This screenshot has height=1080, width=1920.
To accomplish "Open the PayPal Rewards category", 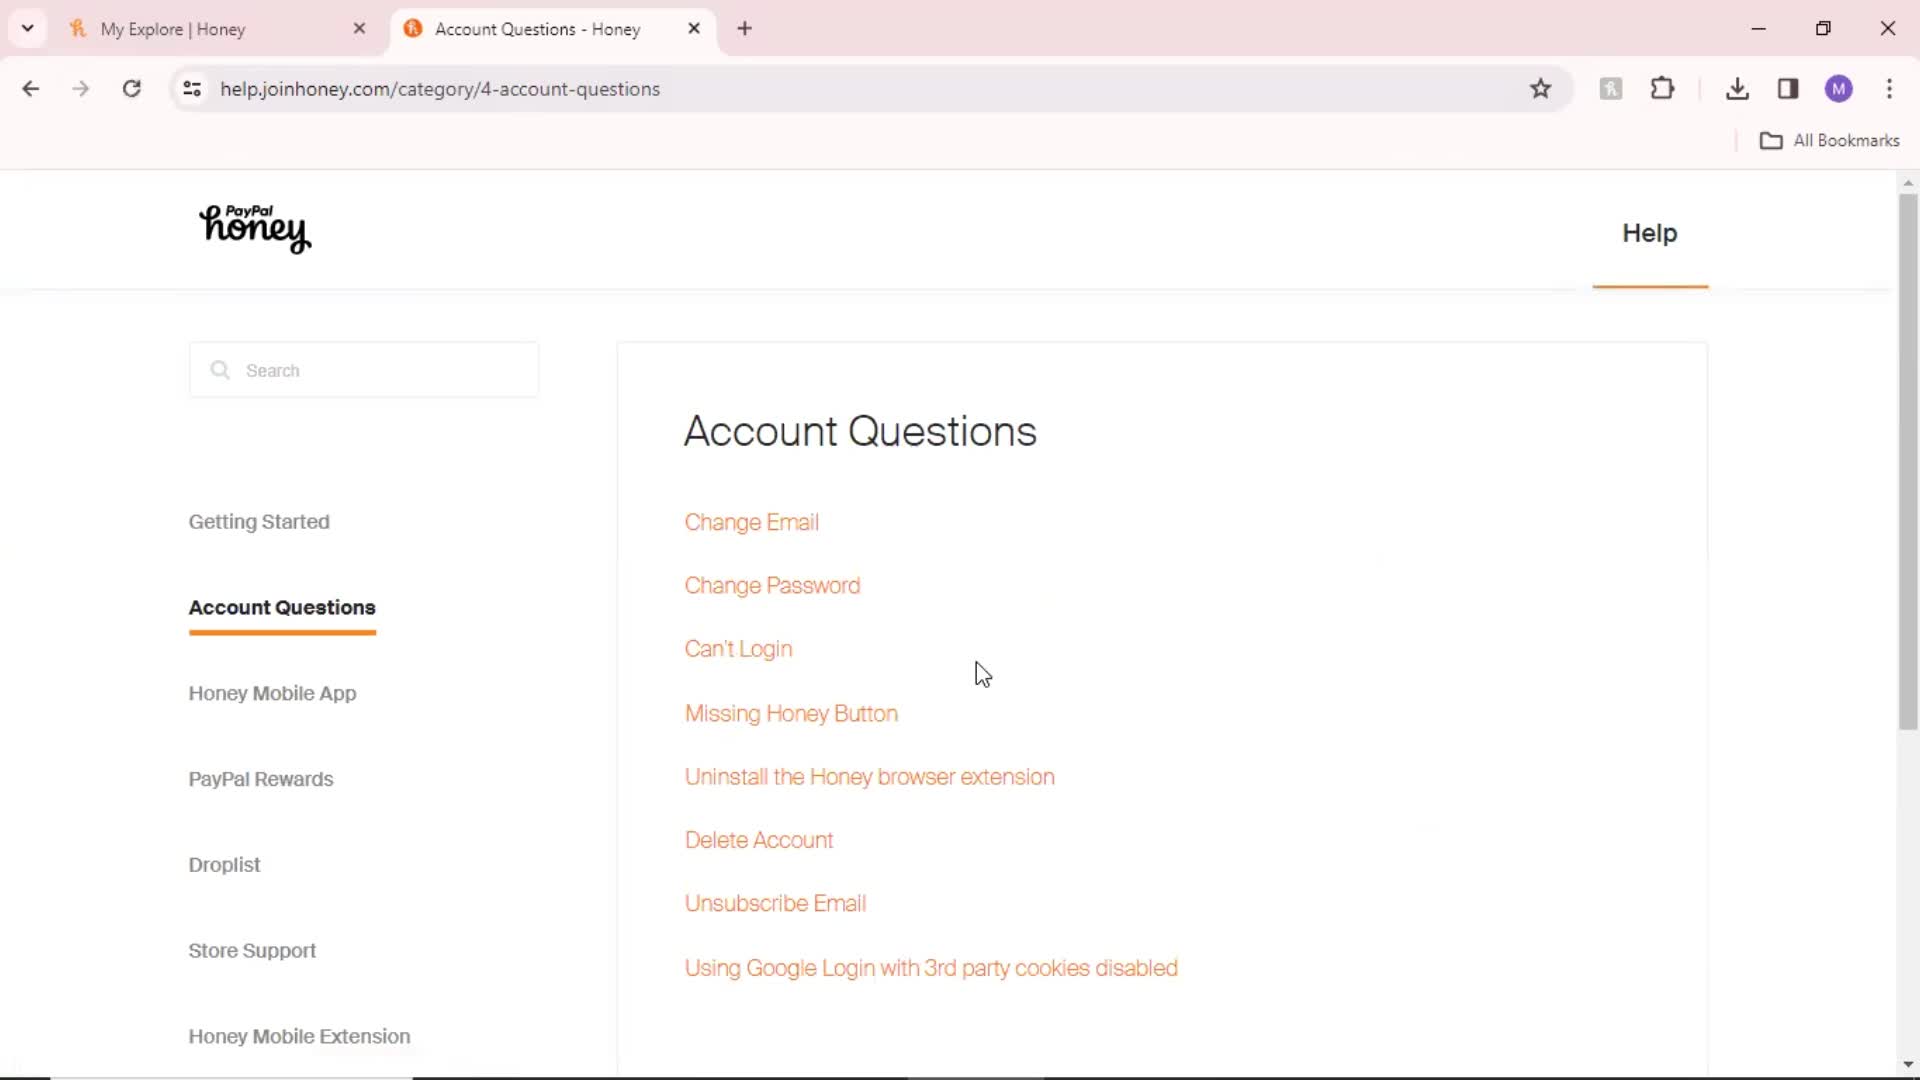I will pyautogui.click(x=261, y=780).
